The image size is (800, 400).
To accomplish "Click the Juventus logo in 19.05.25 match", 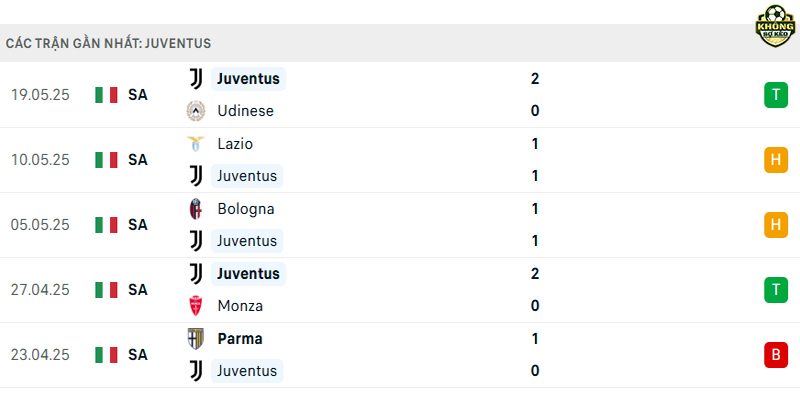I will coord(196,79).
